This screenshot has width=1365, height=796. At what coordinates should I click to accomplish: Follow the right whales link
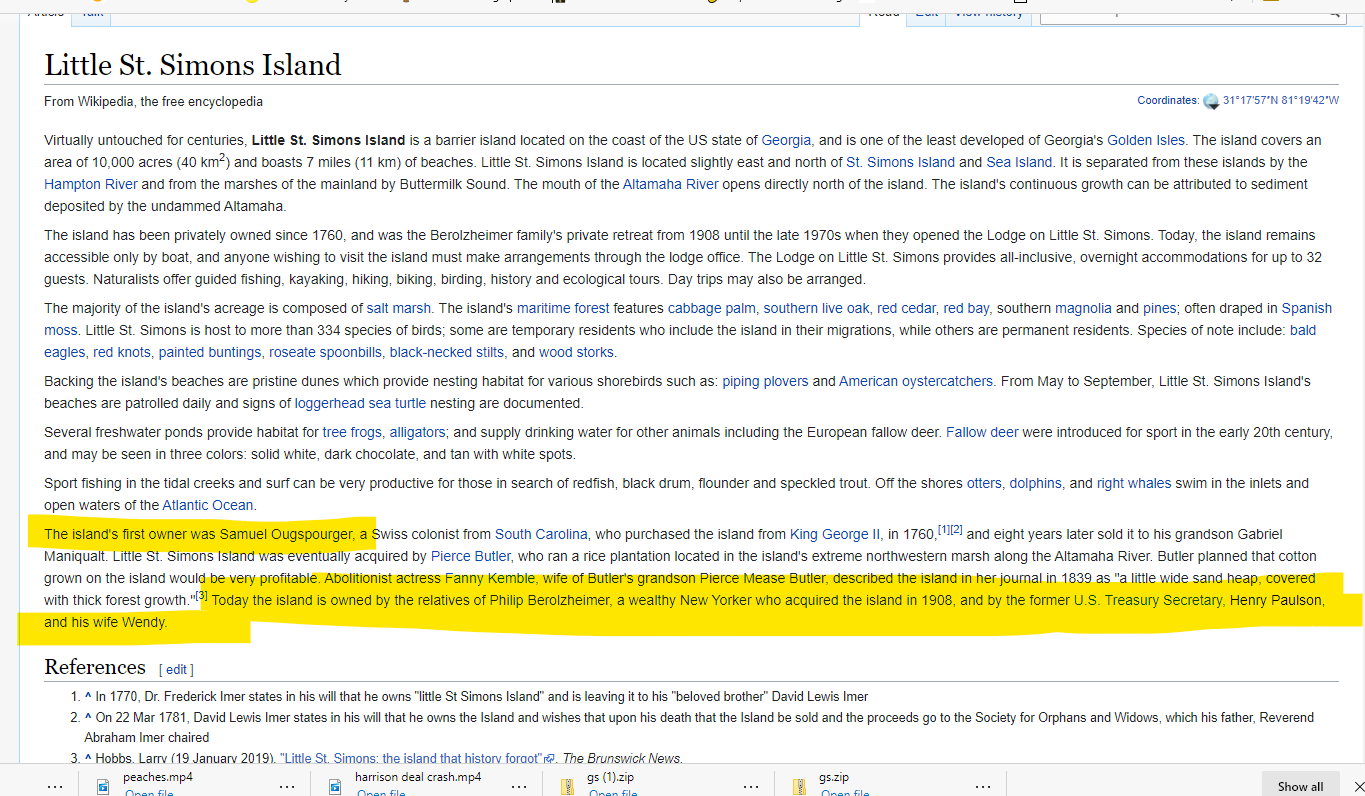(1134, 483)
